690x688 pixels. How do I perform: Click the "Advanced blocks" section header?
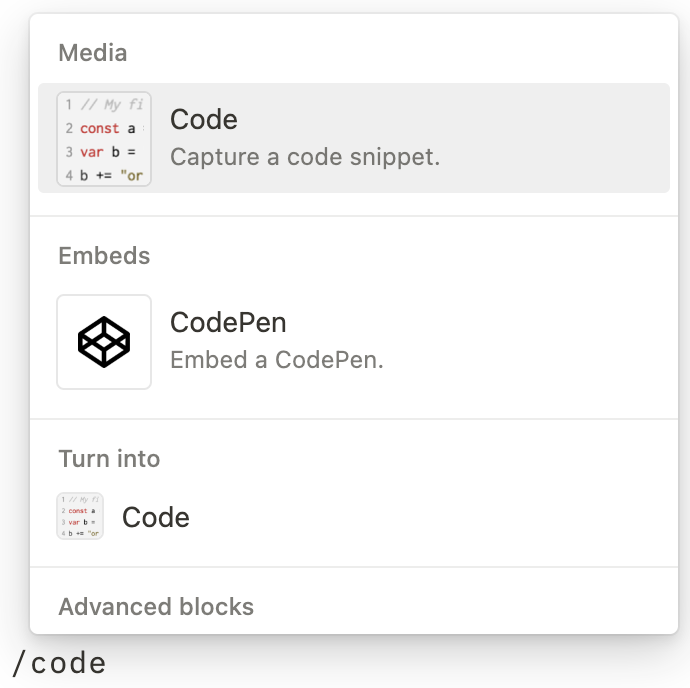pos(156,607)
